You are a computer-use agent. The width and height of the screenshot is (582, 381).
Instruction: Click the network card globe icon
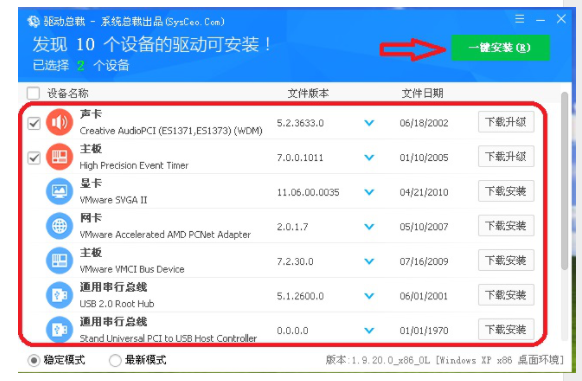59,226
